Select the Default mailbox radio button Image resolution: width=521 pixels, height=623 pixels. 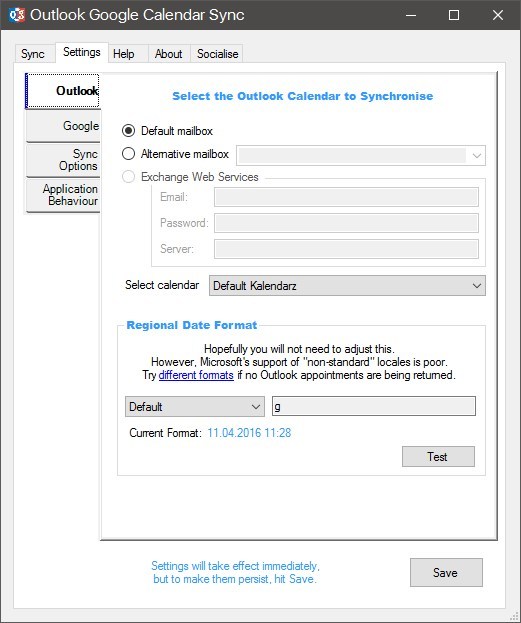pyautogui.click(x=128, y=131)
